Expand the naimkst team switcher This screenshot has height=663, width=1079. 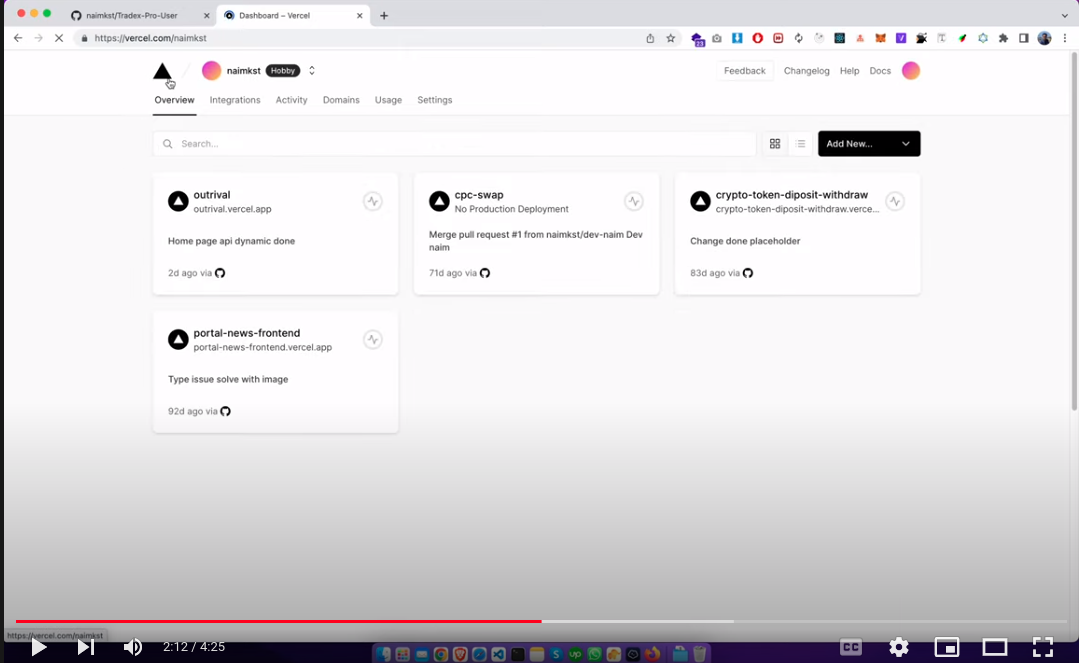coord(312,71)
